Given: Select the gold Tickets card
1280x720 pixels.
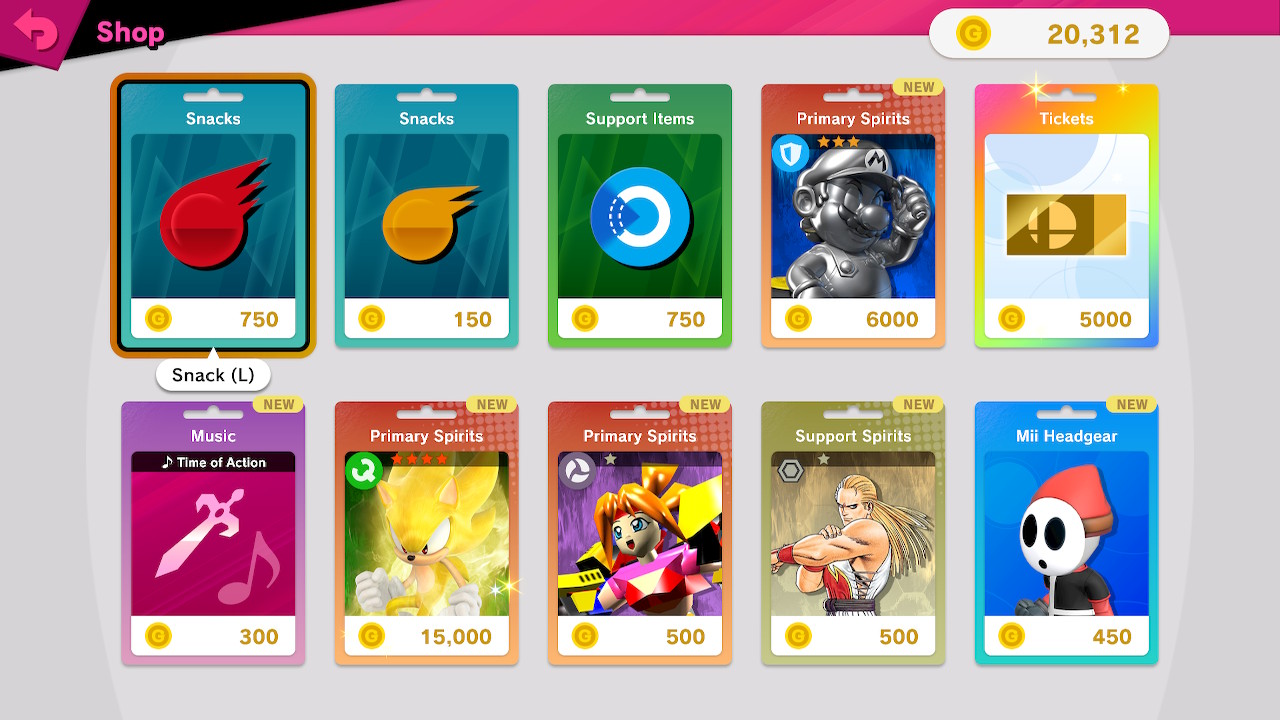Looking at the screenshot, I should click(1067, 216).
